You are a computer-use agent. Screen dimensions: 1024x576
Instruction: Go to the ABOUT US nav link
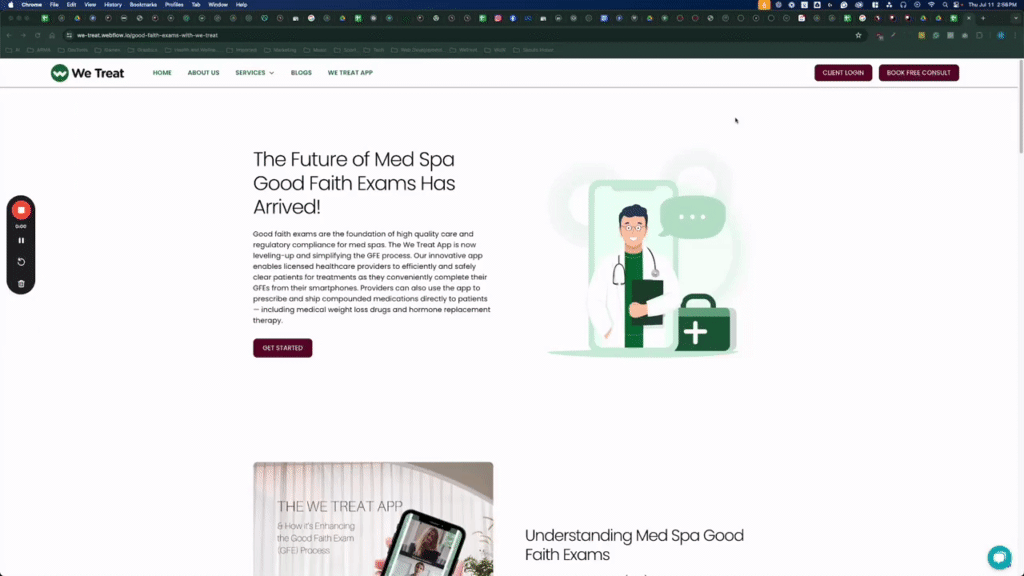coord(203,72)
